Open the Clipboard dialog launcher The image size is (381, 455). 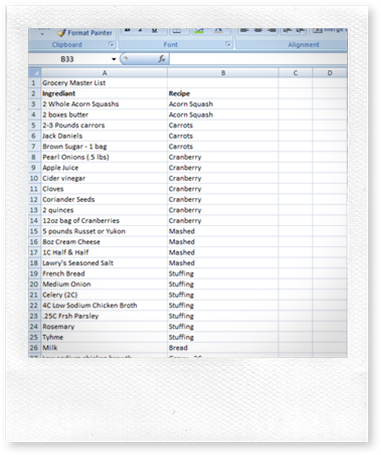(x=111, y=44)
